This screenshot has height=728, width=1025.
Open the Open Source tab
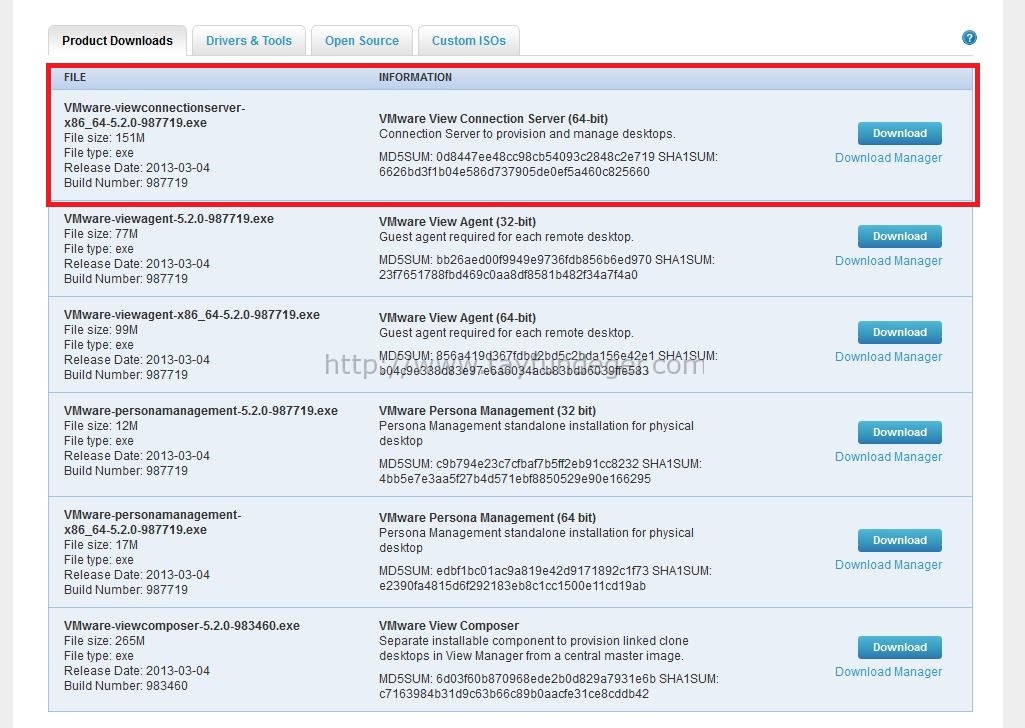click(361, 41)
